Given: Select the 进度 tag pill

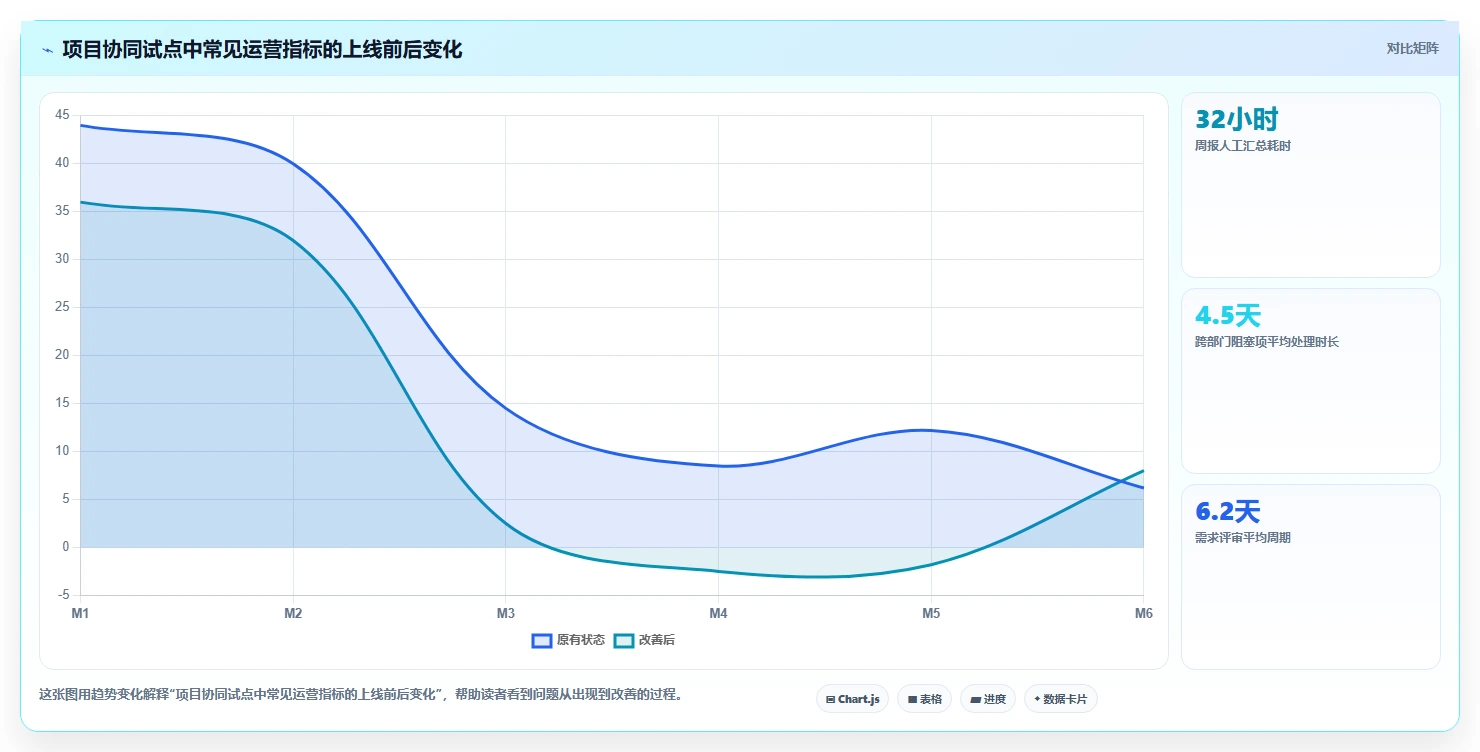Looking at the screenshot, I should pyautogui.click(x=988, y=699).
